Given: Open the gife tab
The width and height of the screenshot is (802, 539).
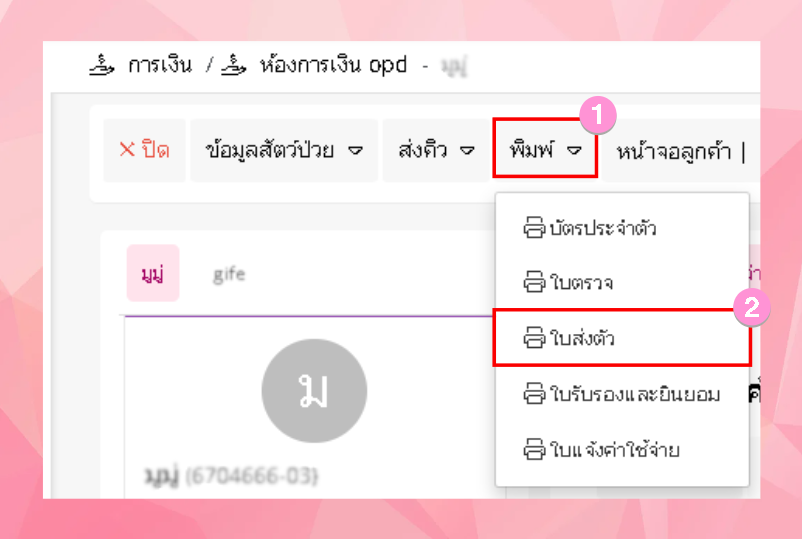Looking at the screenshot, I should coord(229,275).
